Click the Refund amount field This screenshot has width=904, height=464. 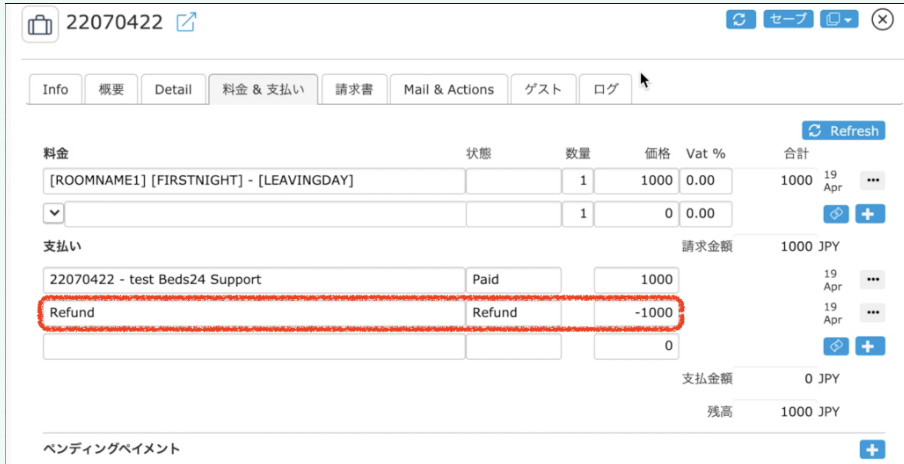pos(636,313)
